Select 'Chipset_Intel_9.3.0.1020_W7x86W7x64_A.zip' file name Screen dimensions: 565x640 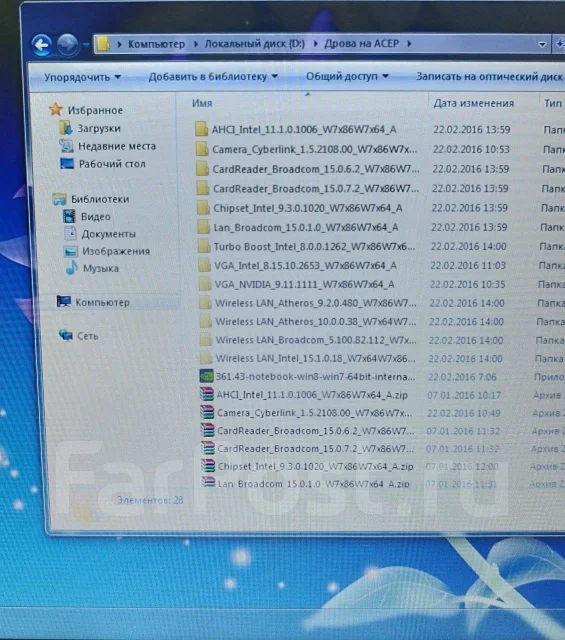click(315, 466)
